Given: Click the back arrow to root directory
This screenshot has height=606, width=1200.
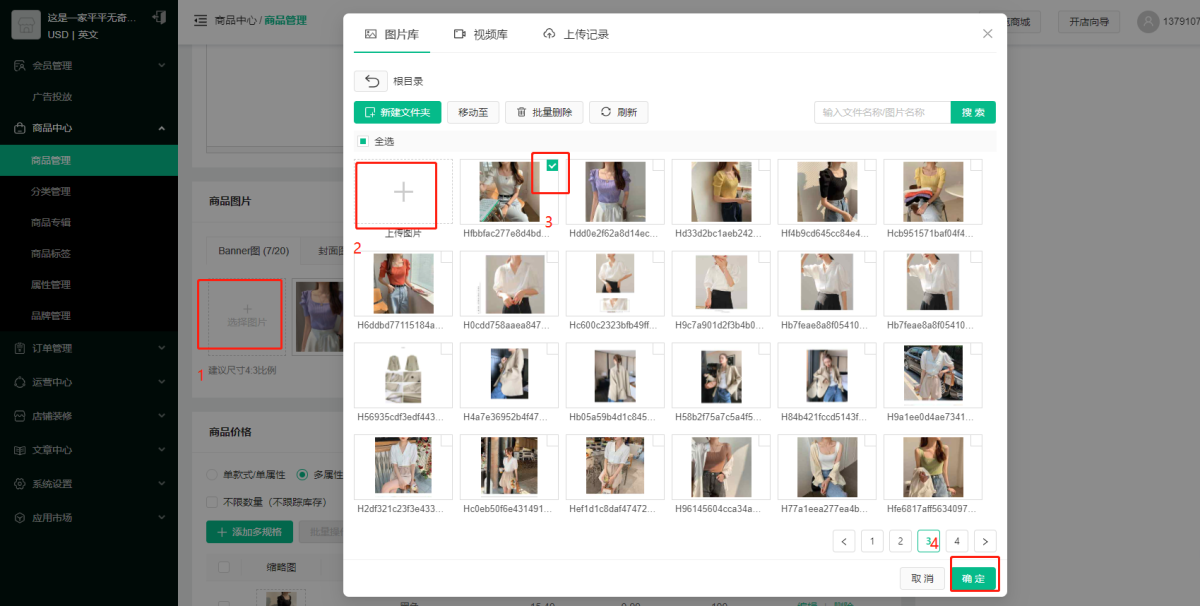Looking at the screenshot, I should (x=371, y=81).
